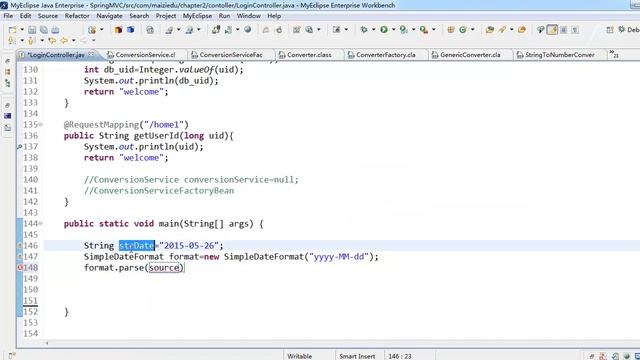The image size is (640, 360).
Task: Close the LoginController.java tab
Action: [x=91, y=54]
